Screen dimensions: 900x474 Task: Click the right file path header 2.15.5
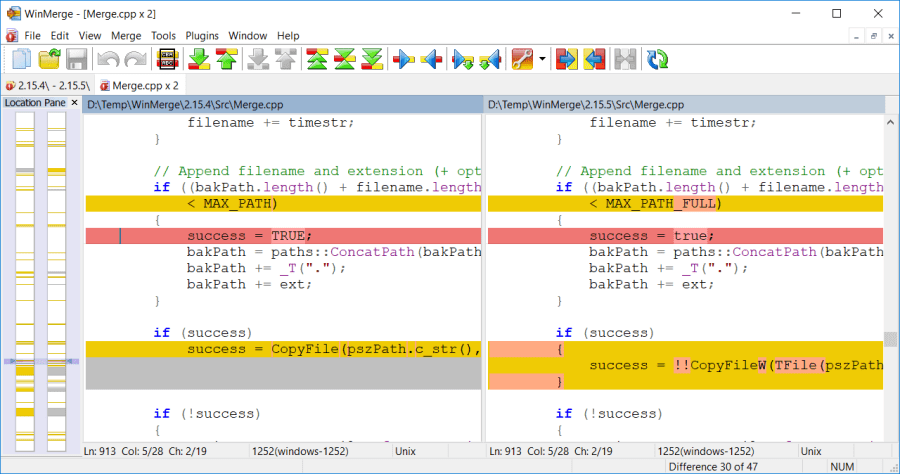[686, 104]
